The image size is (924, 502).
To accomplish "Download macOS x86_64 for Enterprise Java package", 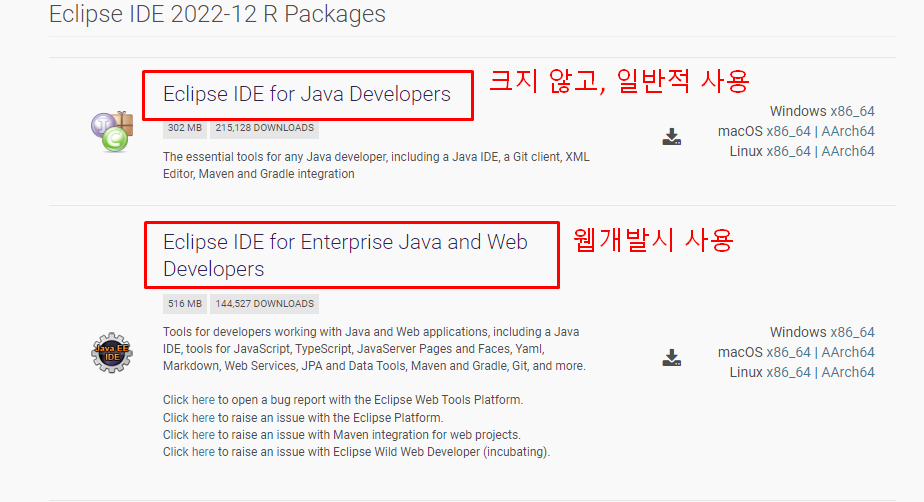I will tap(788, 352).
